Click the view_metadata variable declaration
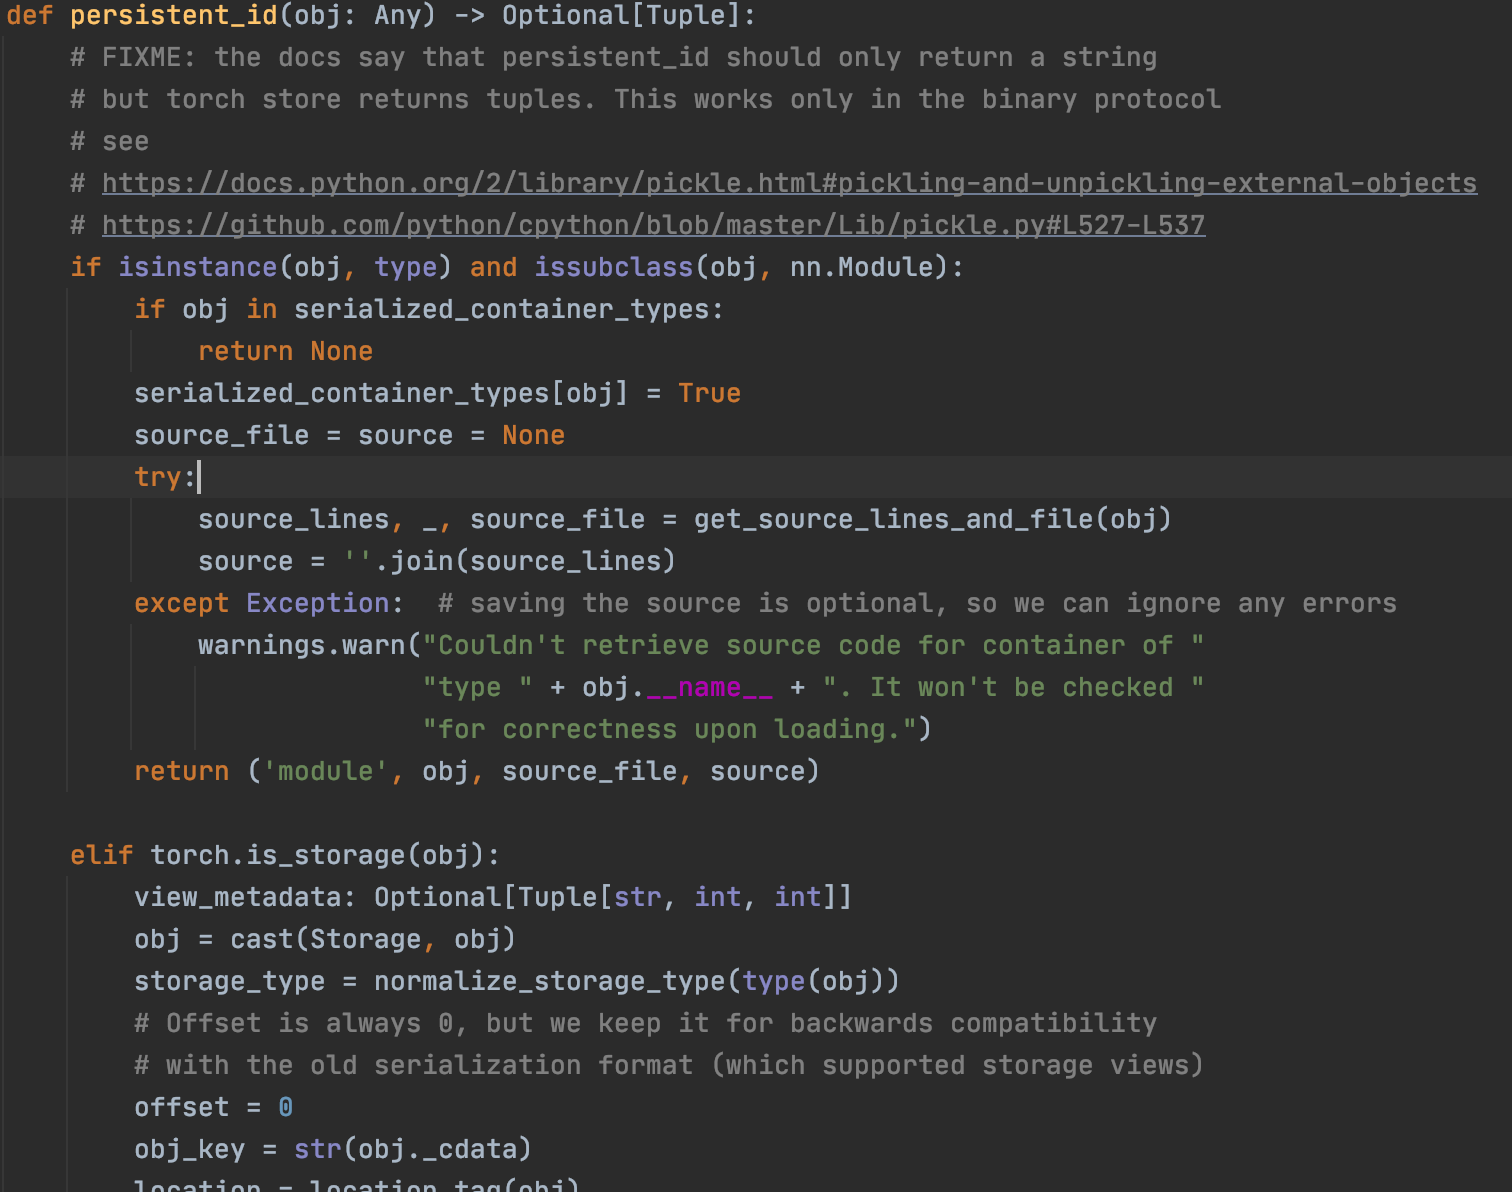The width and height of the screenshot is (1512, 1192). pos(237,897)
